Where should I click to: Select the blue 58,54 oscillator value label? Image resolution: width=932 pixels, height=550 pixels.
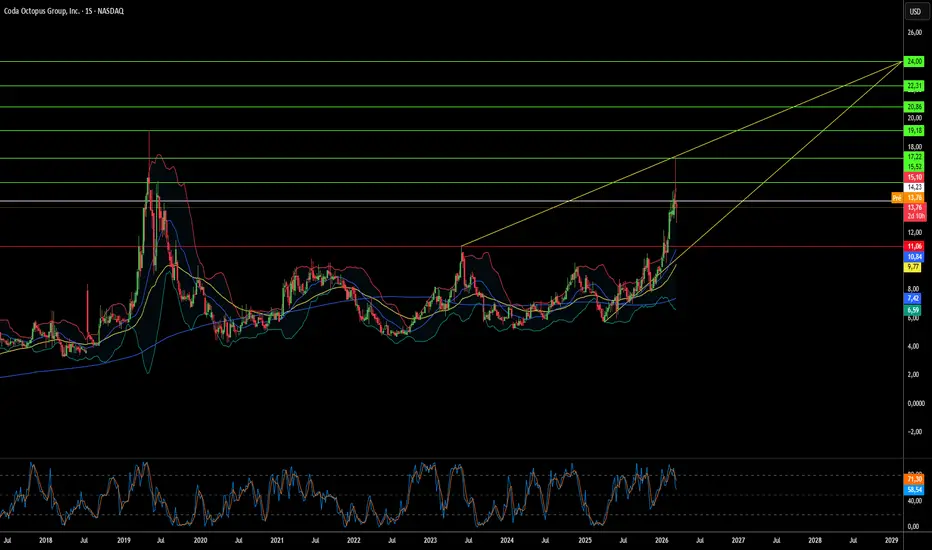point(914,490)
